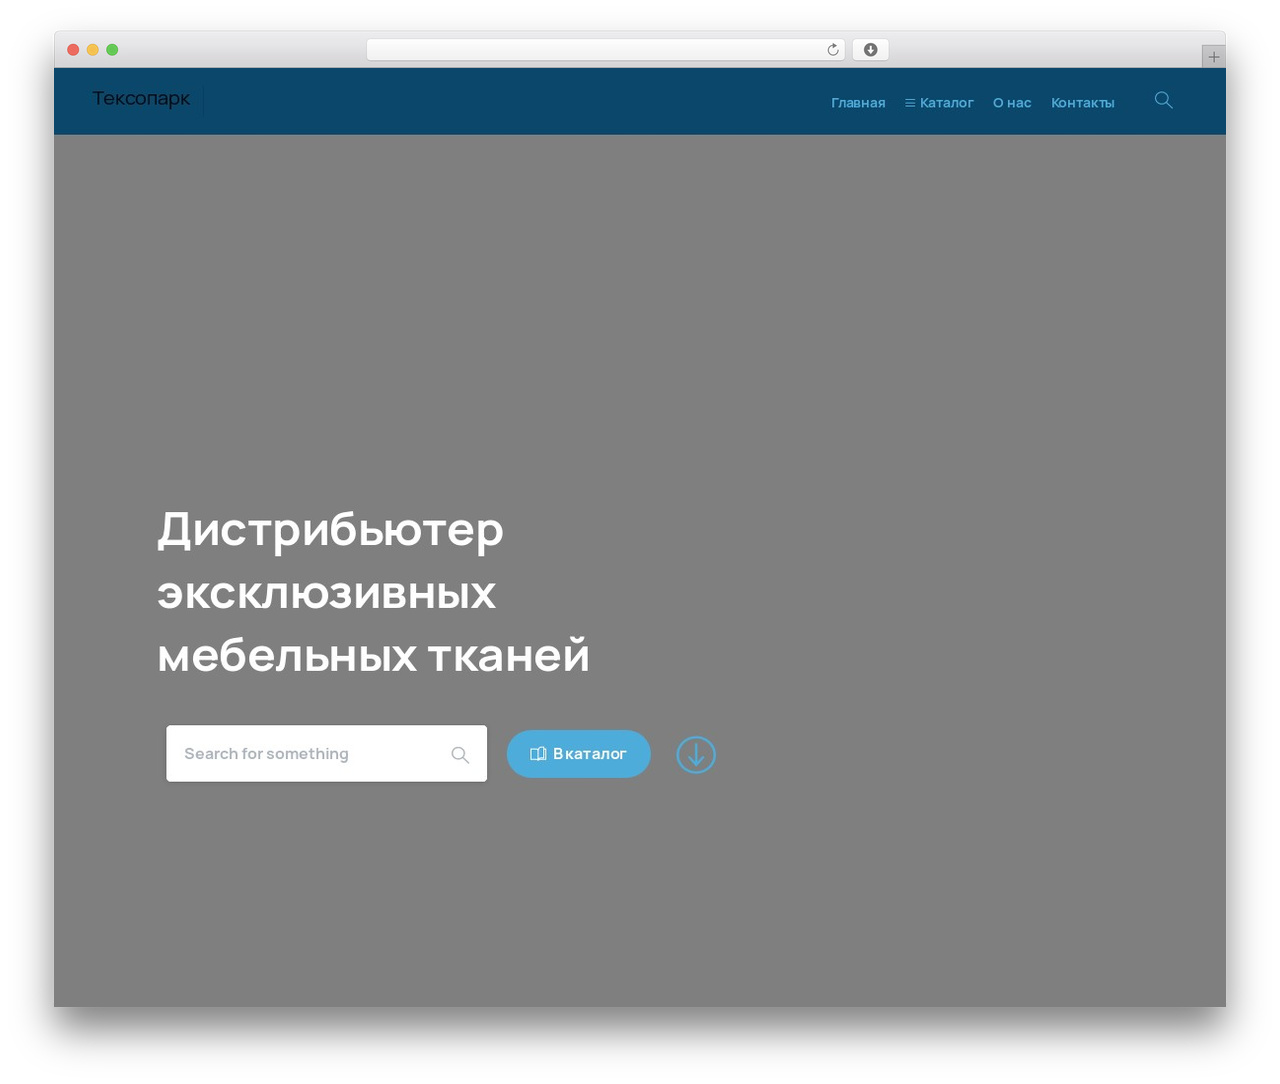This screenshot has height=1084, width=1280.
Task: Click the В каталог button
Action: coord(579,754)
